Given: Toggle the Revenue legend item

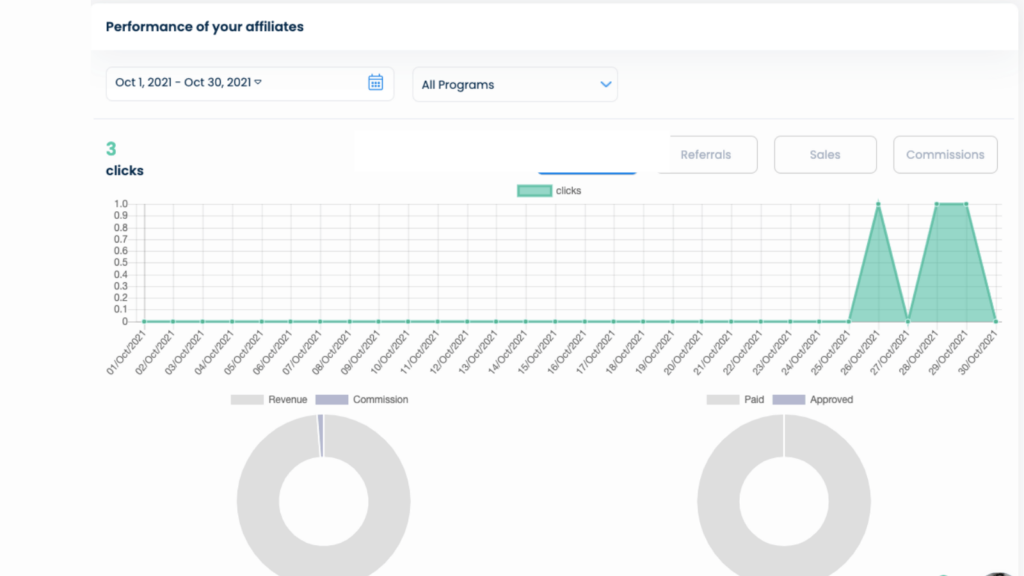Looking at the screenshot, I should (268, 400).
